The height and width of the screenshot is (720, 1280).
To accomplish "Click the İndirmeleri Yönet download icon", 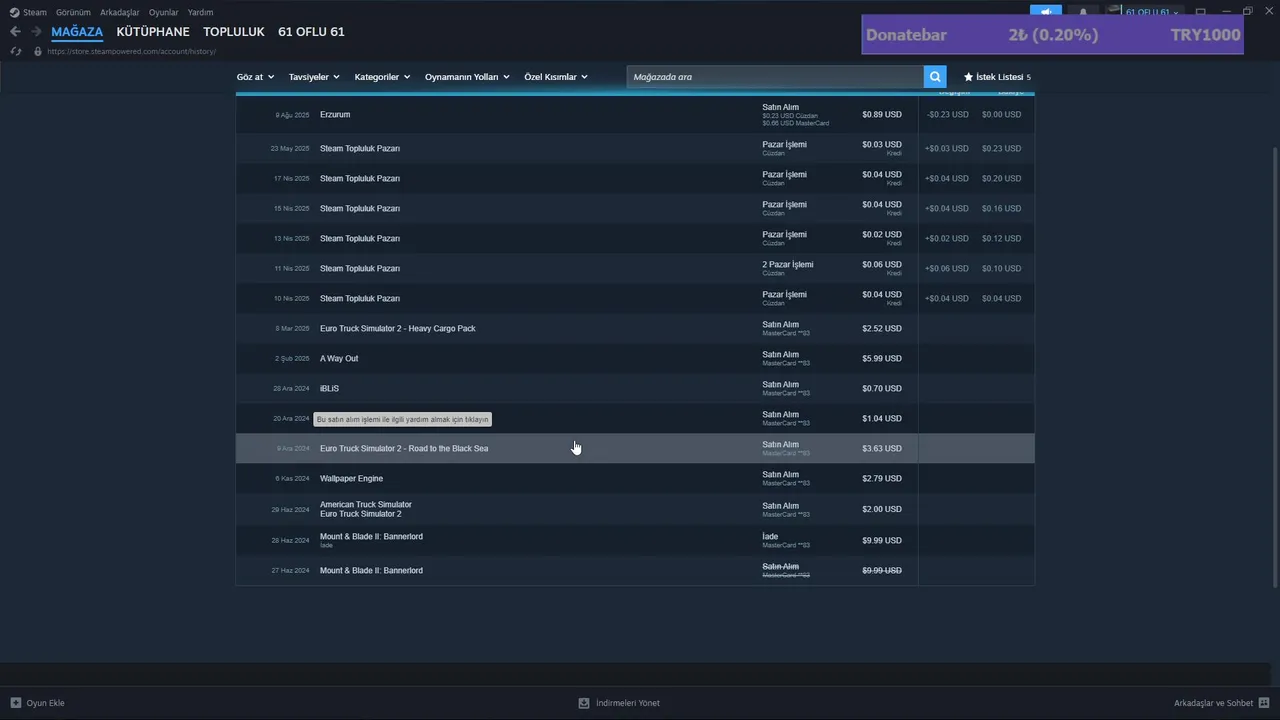I will tap(584, 703).
